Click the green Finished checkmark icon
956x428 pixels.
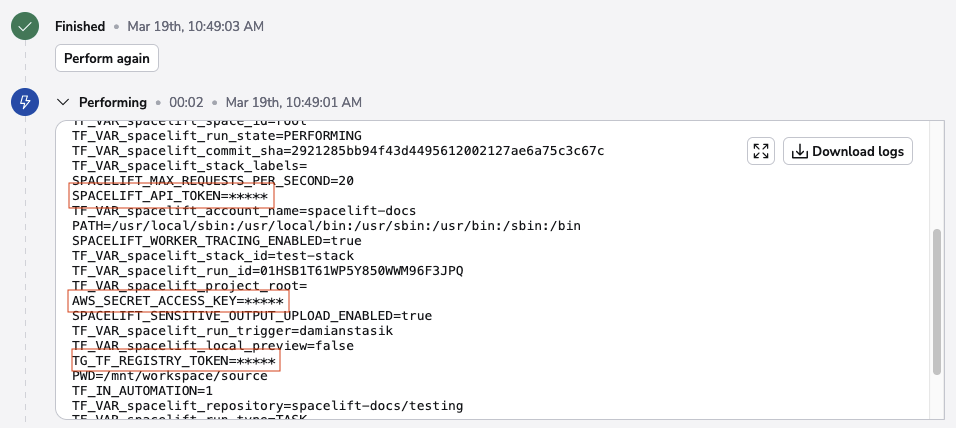tap(24, 27)
